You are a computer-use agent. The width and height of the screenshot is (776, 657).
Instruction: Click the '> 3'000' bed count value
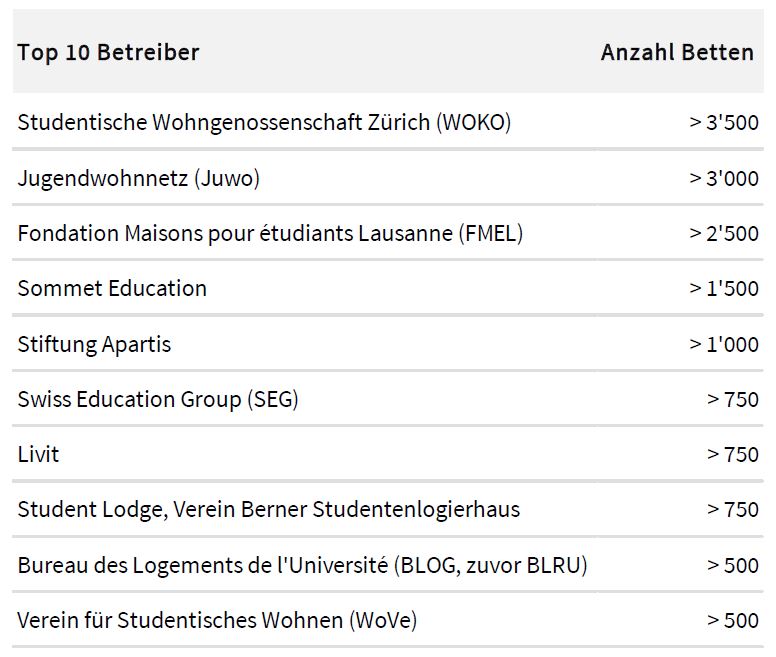coord(724,178)
